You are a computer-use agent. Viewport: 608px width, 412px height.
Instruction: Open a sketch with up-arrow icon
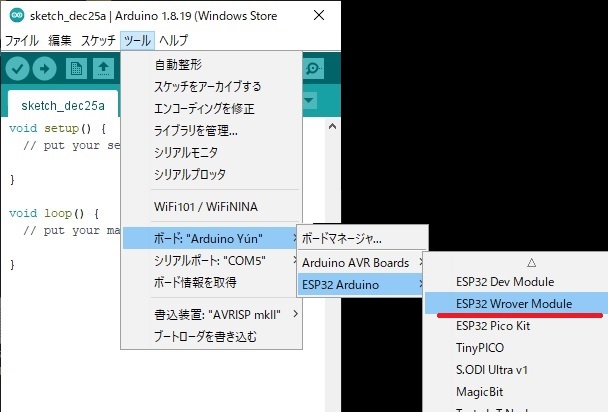pos(103,69)
